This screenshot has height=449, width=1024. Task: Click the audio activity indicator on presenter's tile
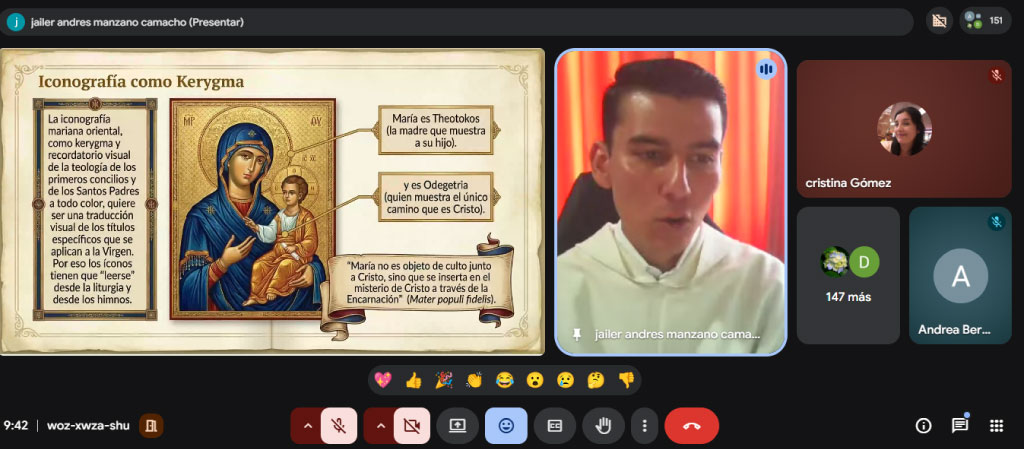coord(766,69)
